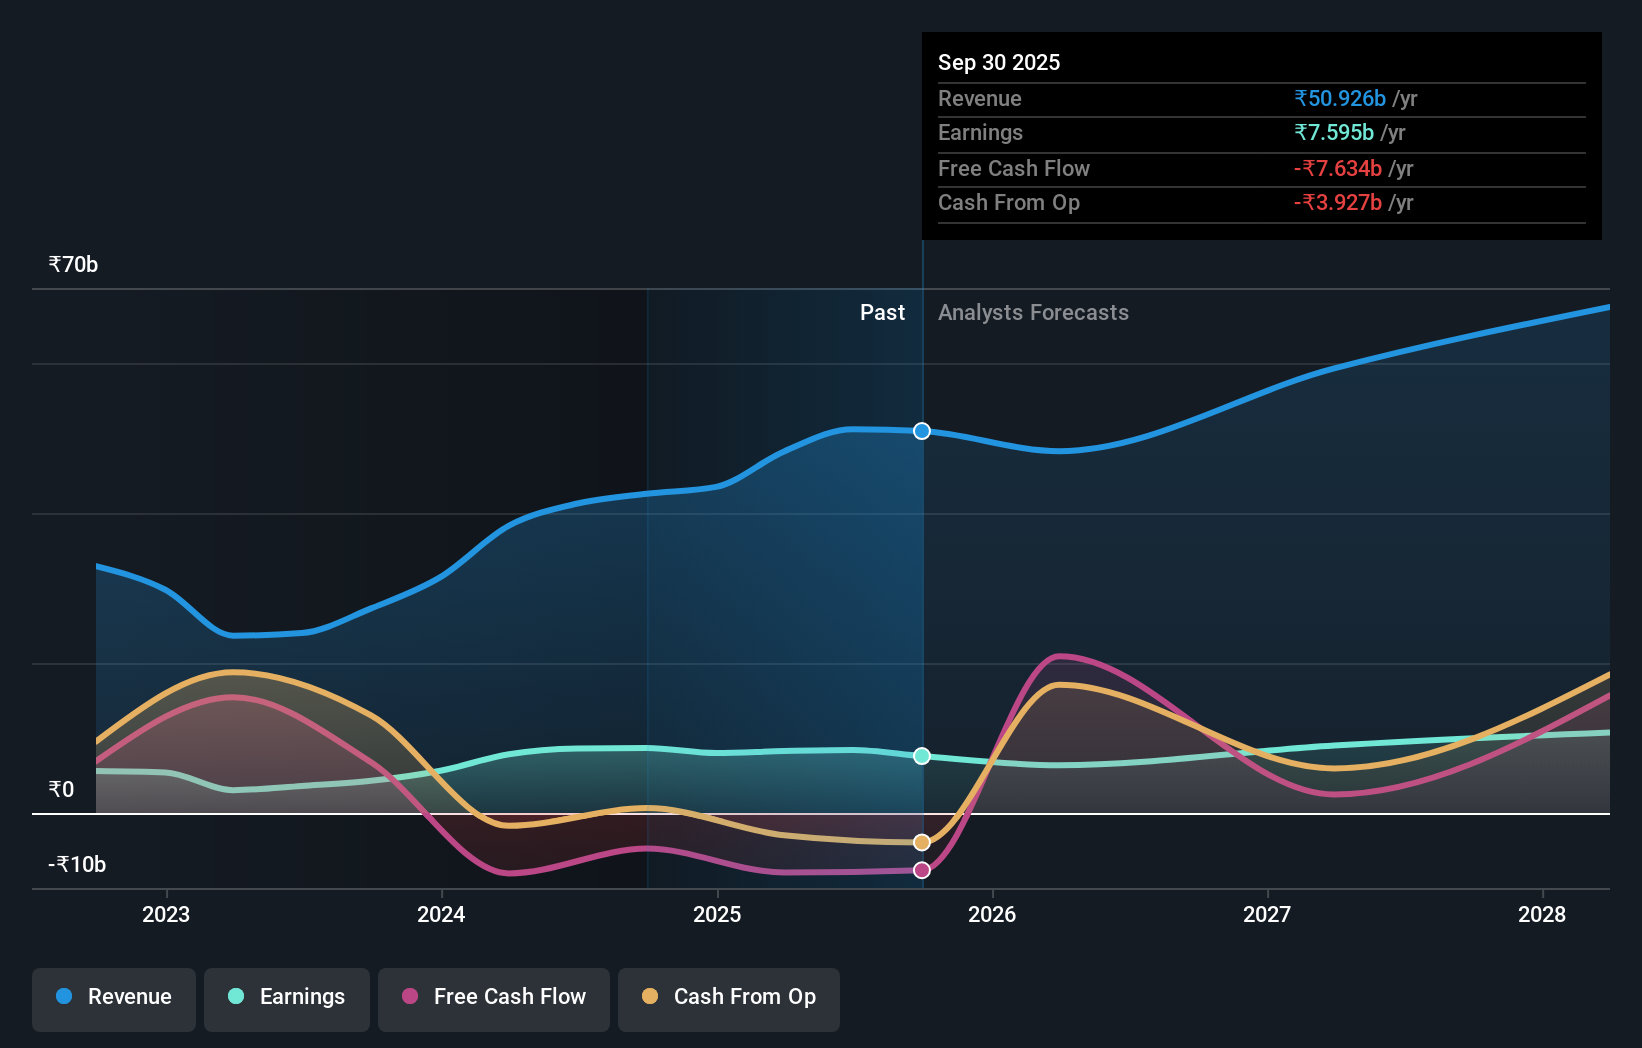
Task: Click the 2024 axis label
Action: point(440,914)
